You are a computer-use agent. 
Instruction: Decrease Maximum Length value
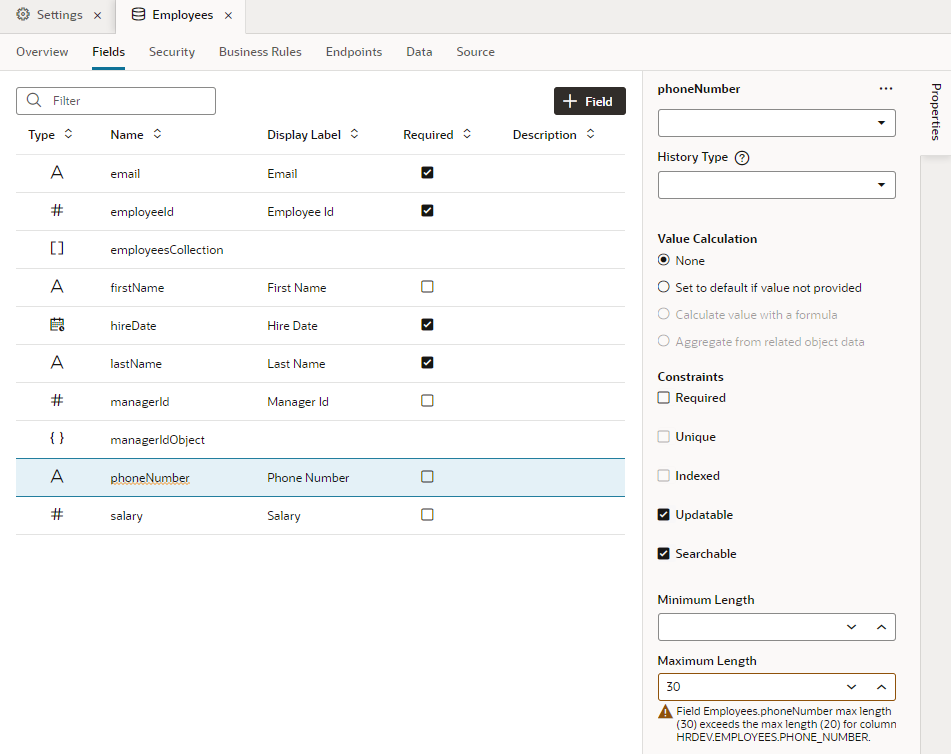pyautogui.click(x=852, y=687)
